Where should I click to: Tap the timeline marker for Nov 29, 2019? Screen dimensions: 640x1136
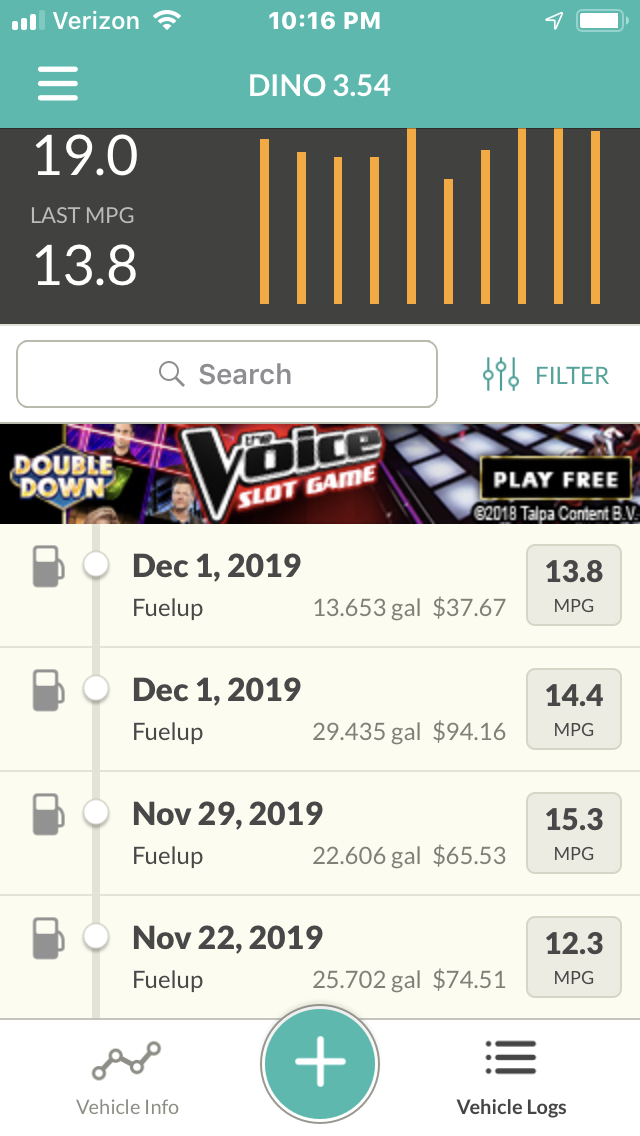pyautogui.click(x=96, y=812)
